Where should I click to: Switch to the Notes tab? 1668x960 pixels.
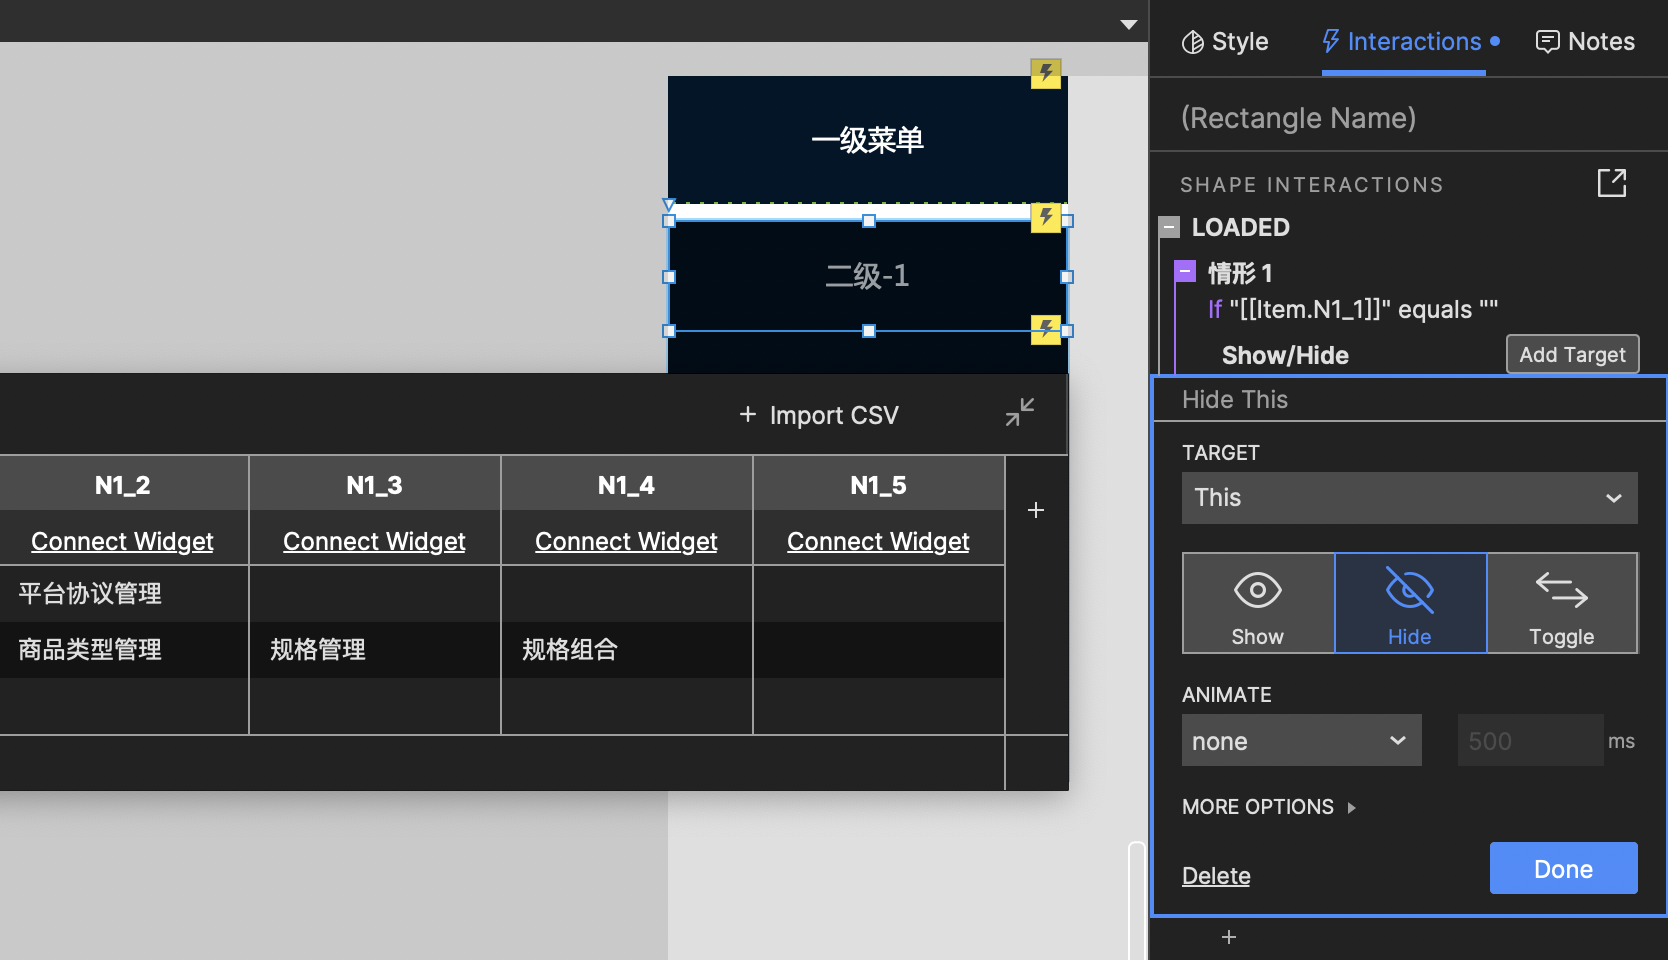click(x=1584, y=41)
